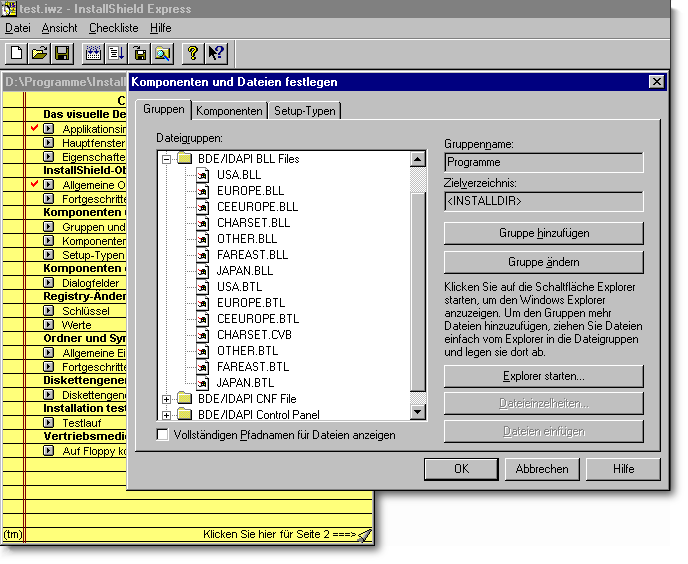Click the arrow button beside Testlauf

[x=48, y=423]
